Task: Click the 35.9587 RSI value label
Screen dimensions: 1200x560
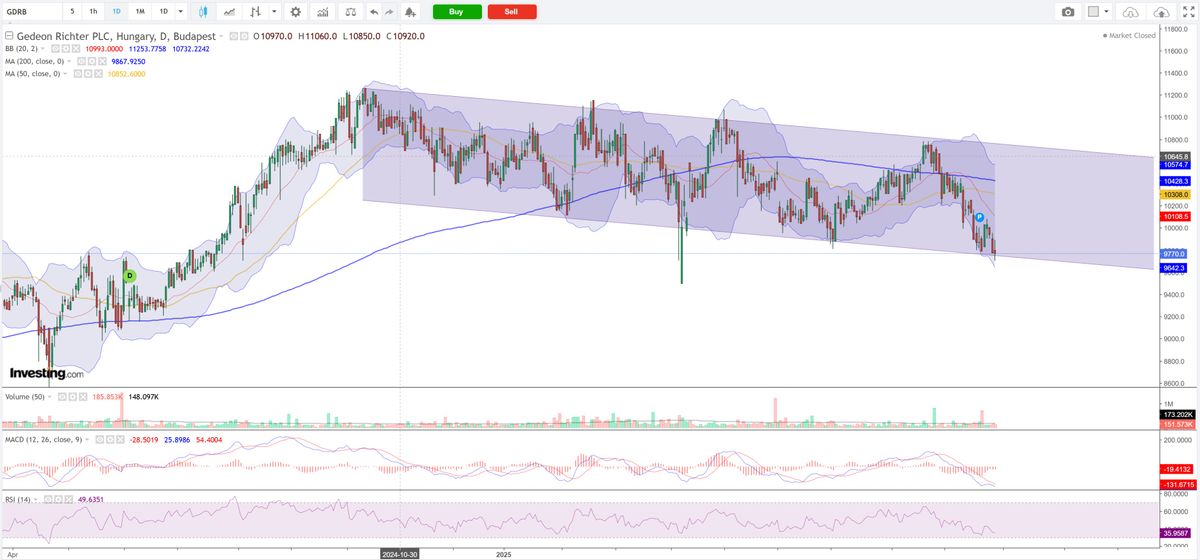Action: [x=1175, y=533]
